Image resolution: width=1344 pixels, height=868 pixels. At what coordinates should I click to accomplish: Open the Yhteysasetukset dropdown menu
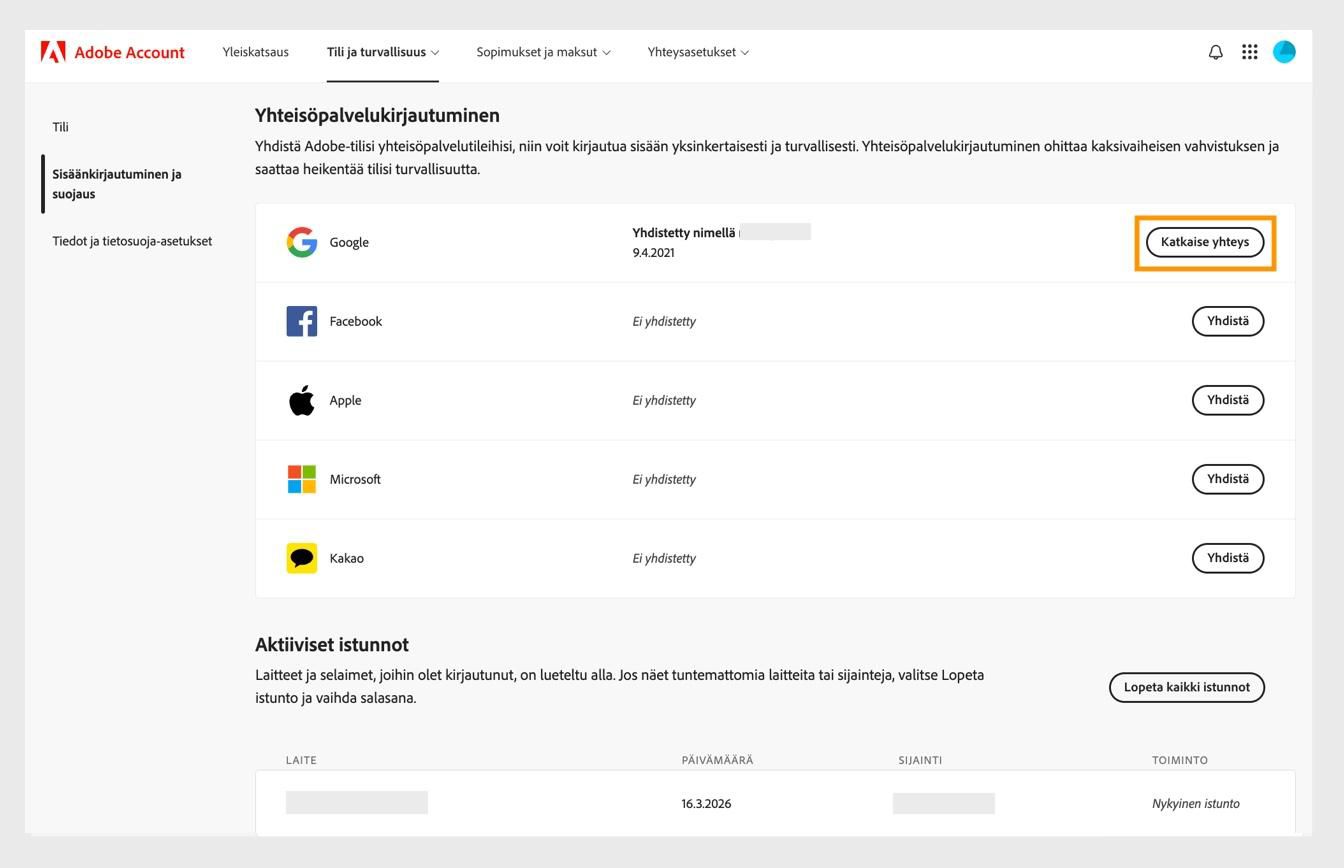point(697,51)
